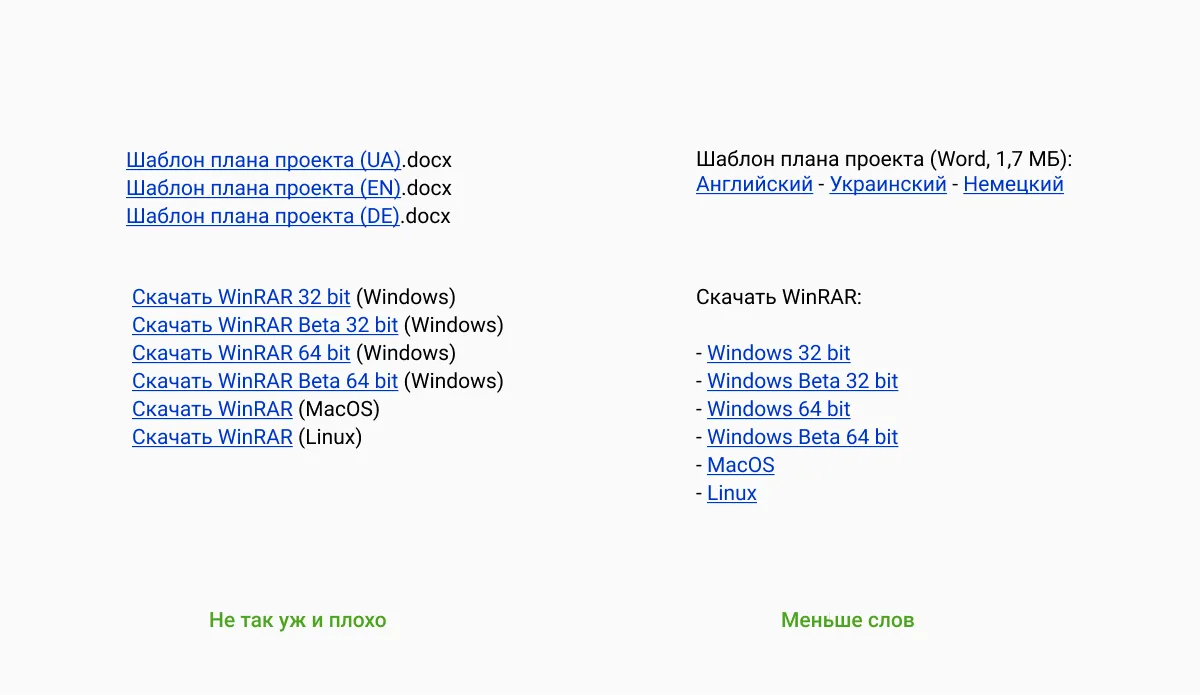Screen dimensions: 1200x695
Task: Click Скачать WinRAR 32 bit link
Action: coord(241,297)
